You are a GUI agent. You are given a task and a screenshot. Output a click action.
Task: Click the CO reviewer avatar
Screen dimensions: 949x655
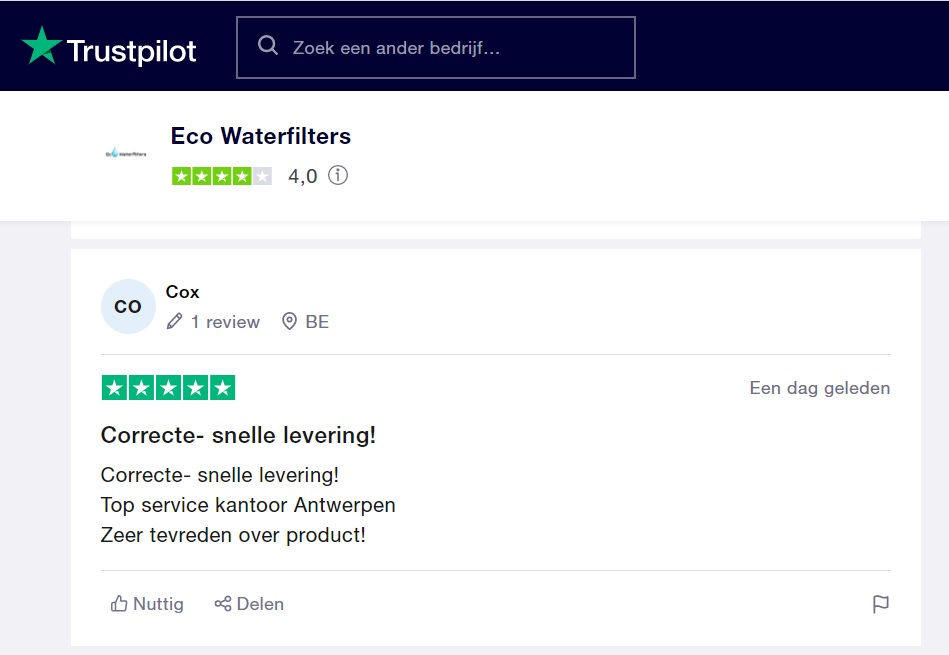click(128, 307)
